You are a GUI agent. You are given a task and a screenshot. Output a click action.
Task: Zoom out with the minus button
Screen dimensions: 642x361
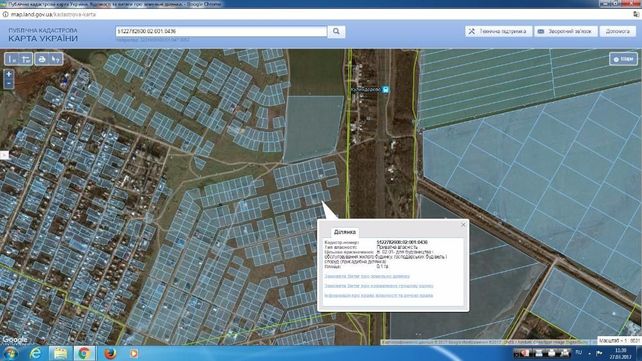[9, 84]
